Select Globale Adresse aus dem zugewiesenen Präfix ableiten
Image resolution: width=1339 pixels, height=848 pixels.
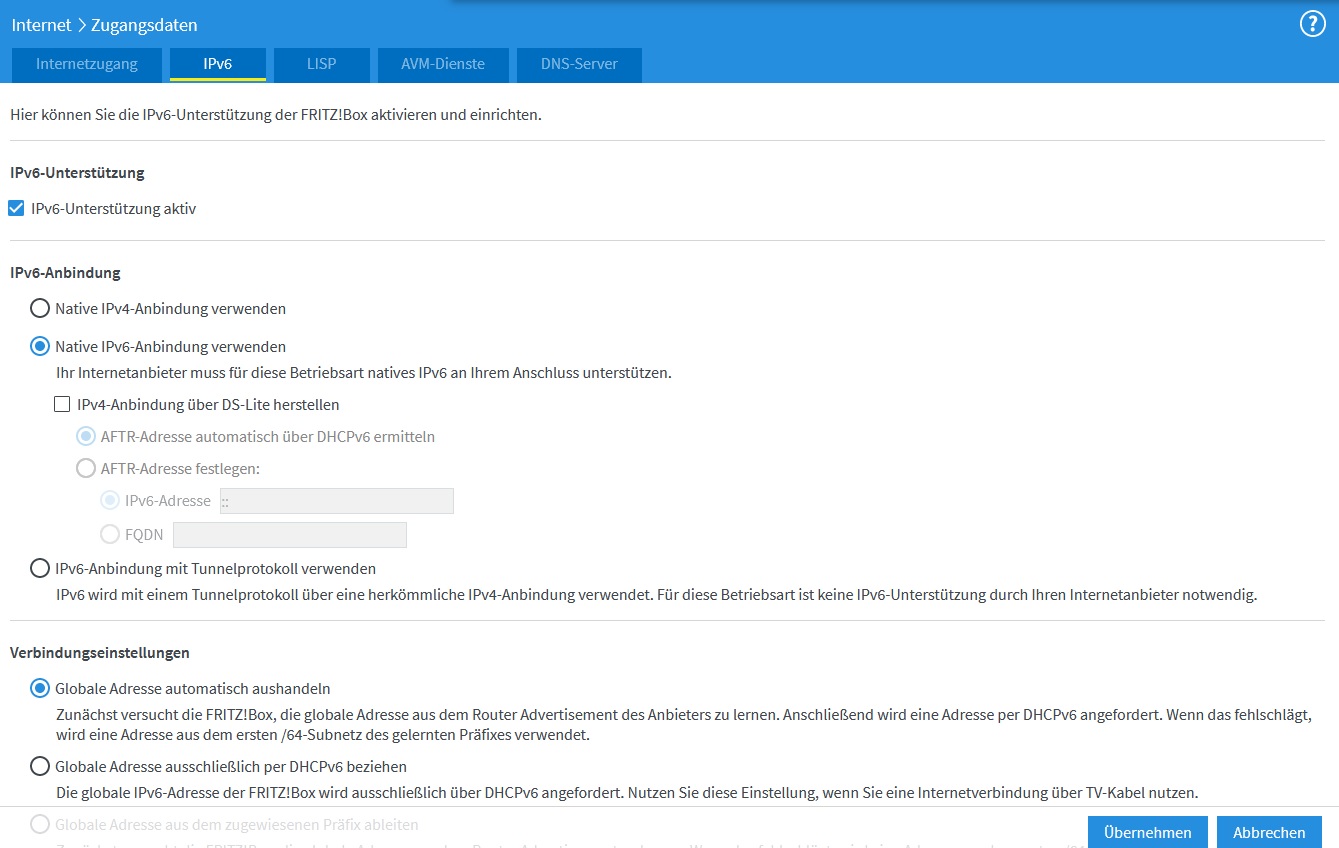pos(40,825)
